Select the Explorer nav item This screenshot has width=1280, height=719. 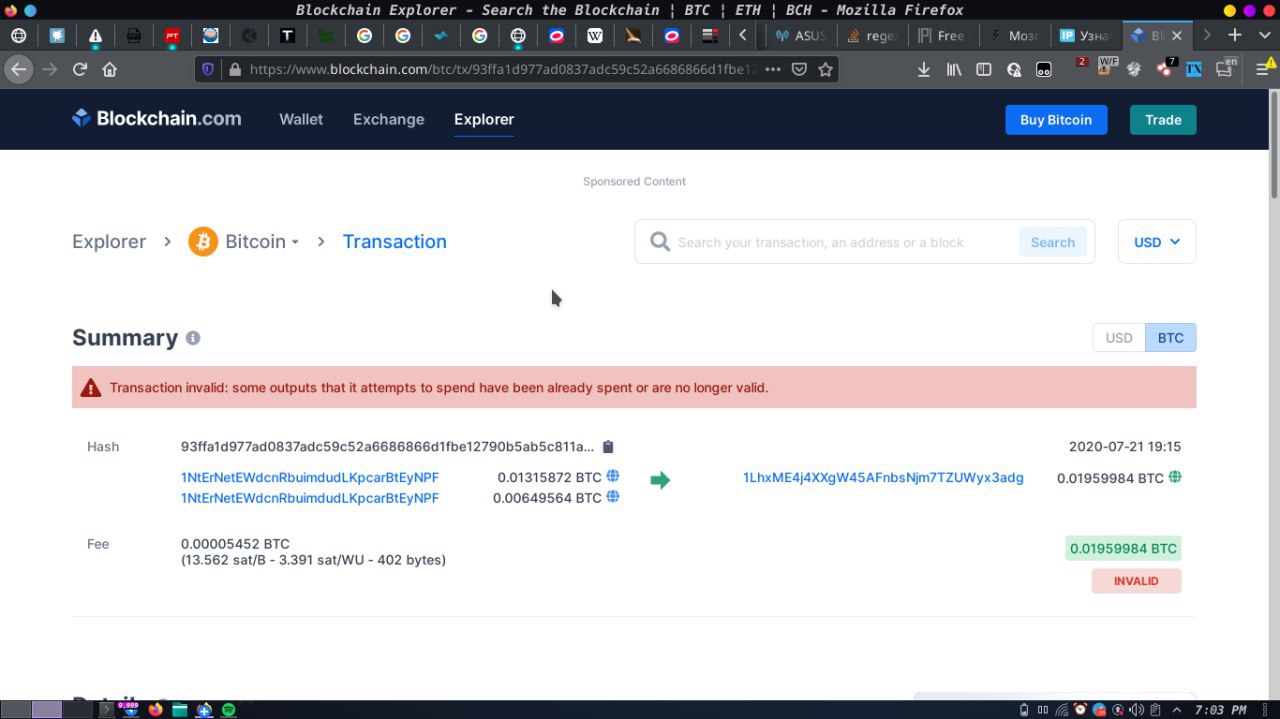(x=484, y=119)
